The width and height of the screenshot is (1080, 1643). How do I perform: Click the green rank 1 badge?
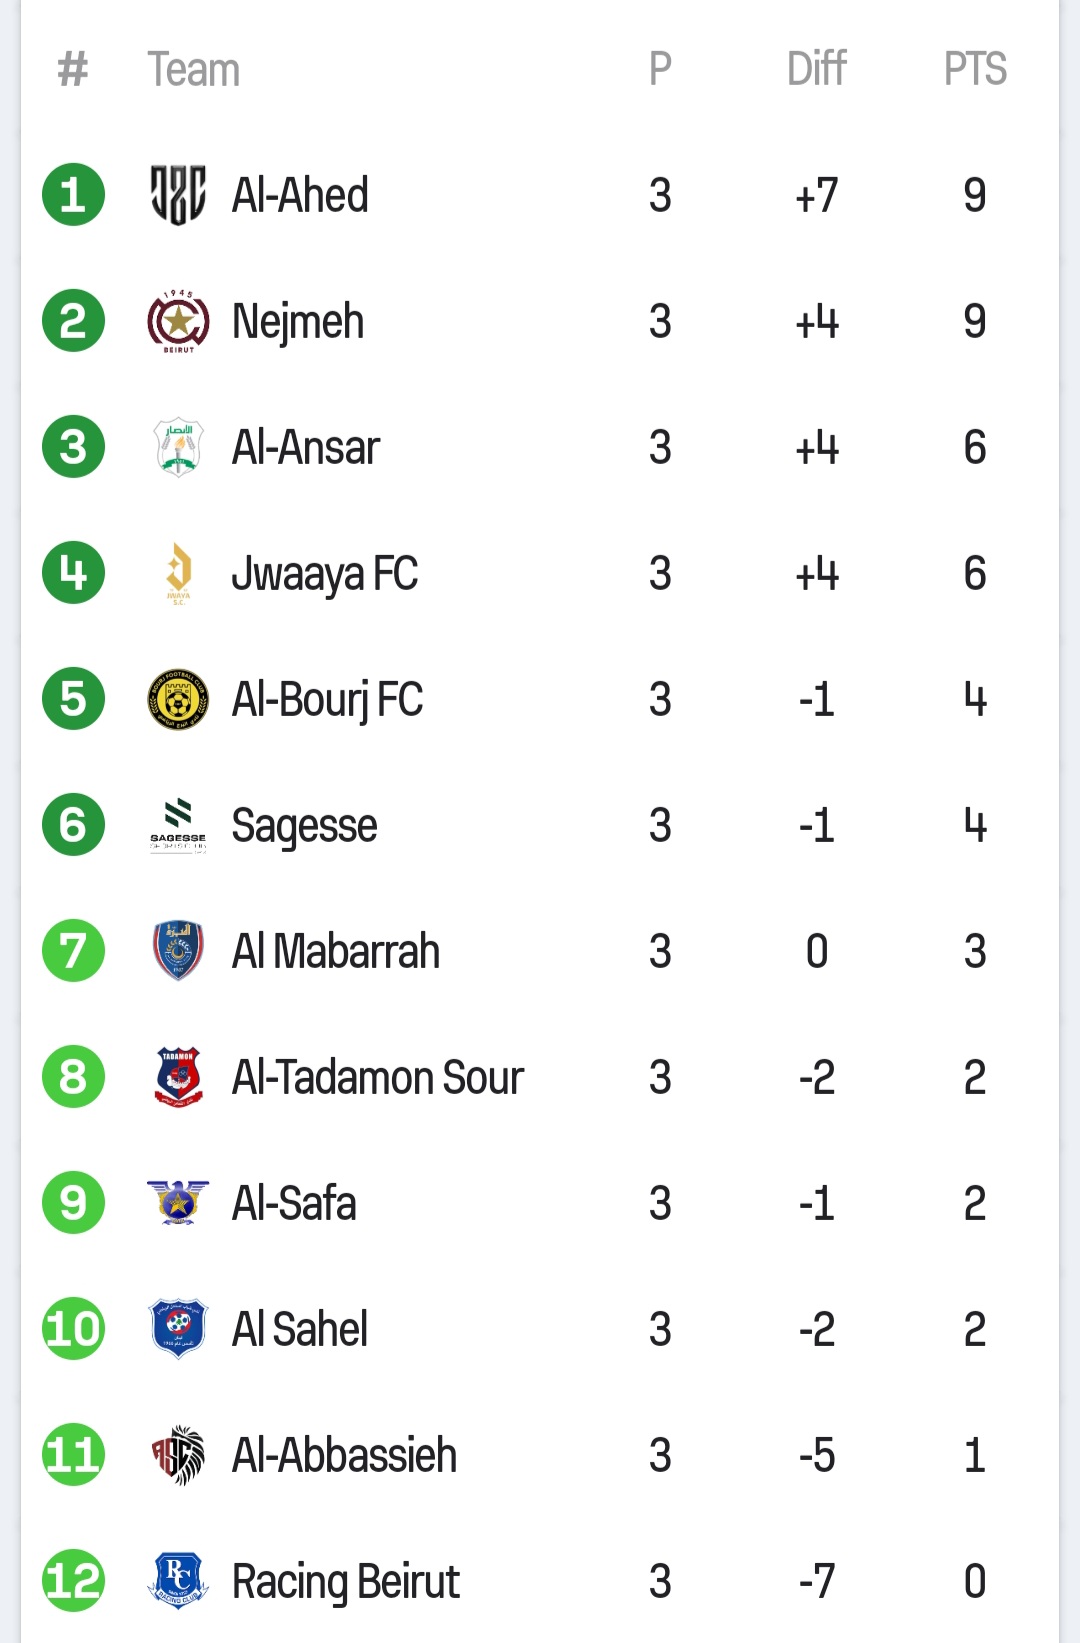73,195
